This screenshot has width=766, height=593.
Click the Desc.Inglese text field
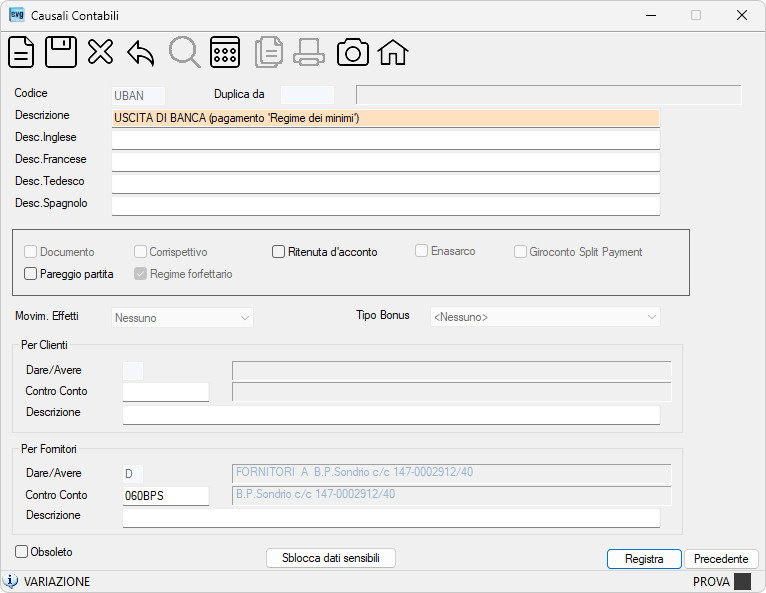point(386,140)
